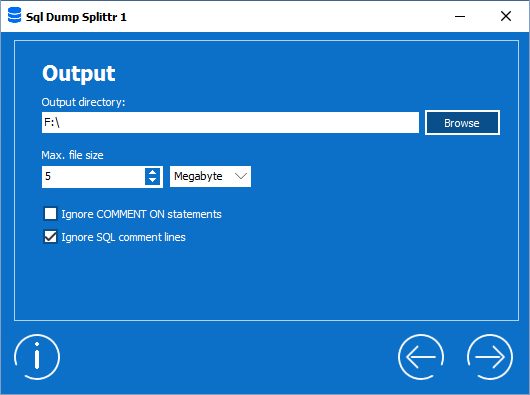Increase max file size with up arrow
This screenshot has height=395, width=530.
[x=152, y=172]
